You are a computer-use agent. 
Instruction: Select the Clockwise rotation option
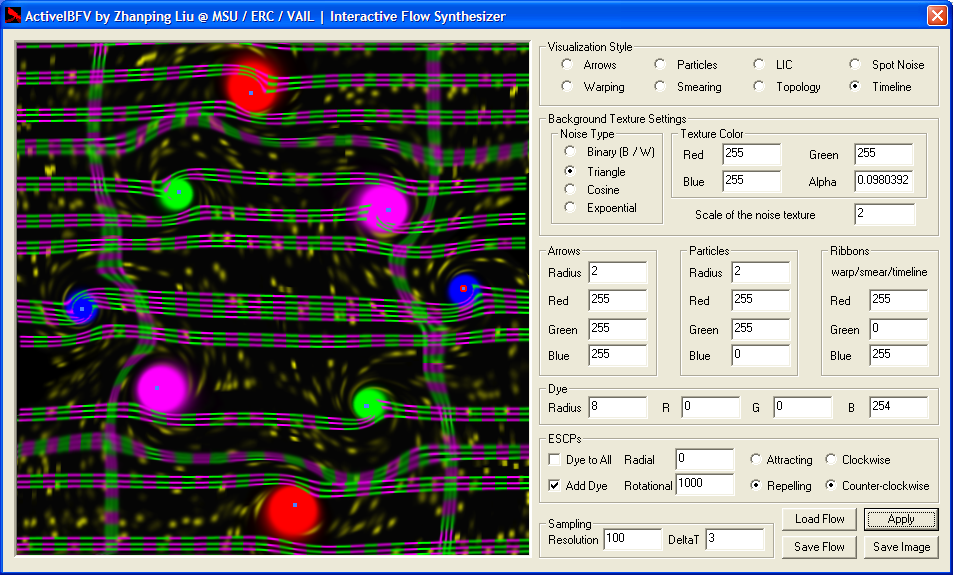click(x=831, y=460)
